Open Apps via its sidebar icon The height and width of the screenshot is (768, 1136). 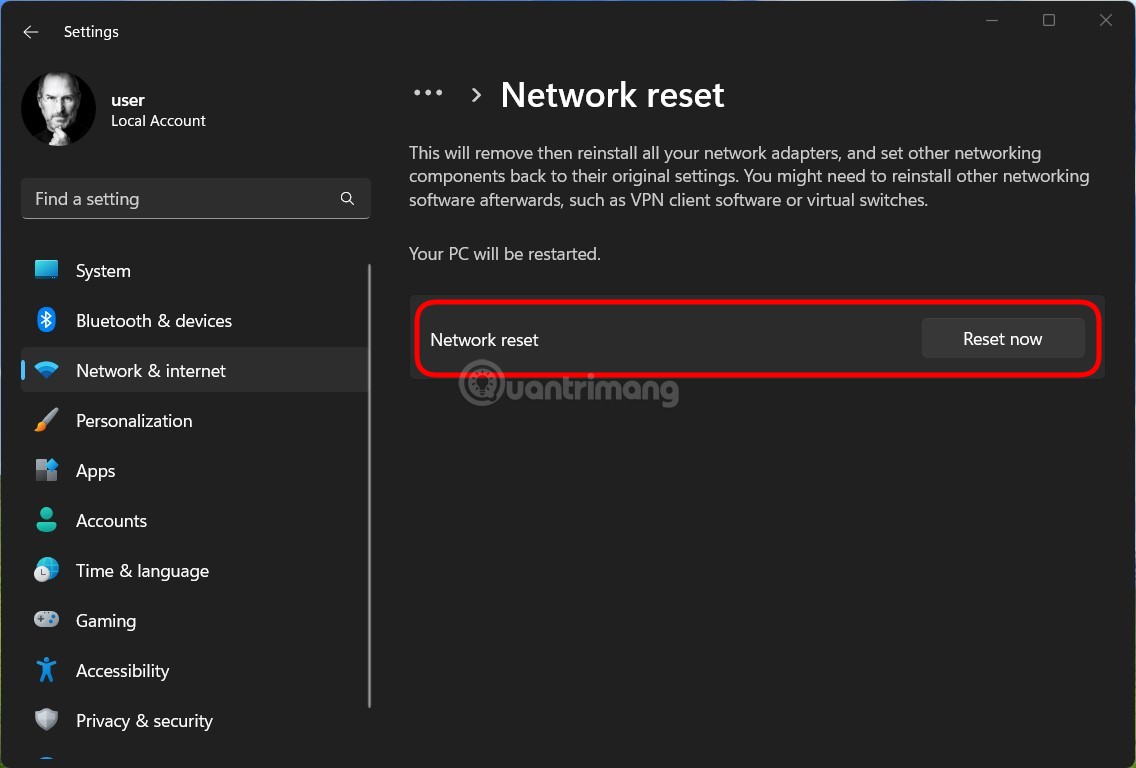(x=46, y=470)
